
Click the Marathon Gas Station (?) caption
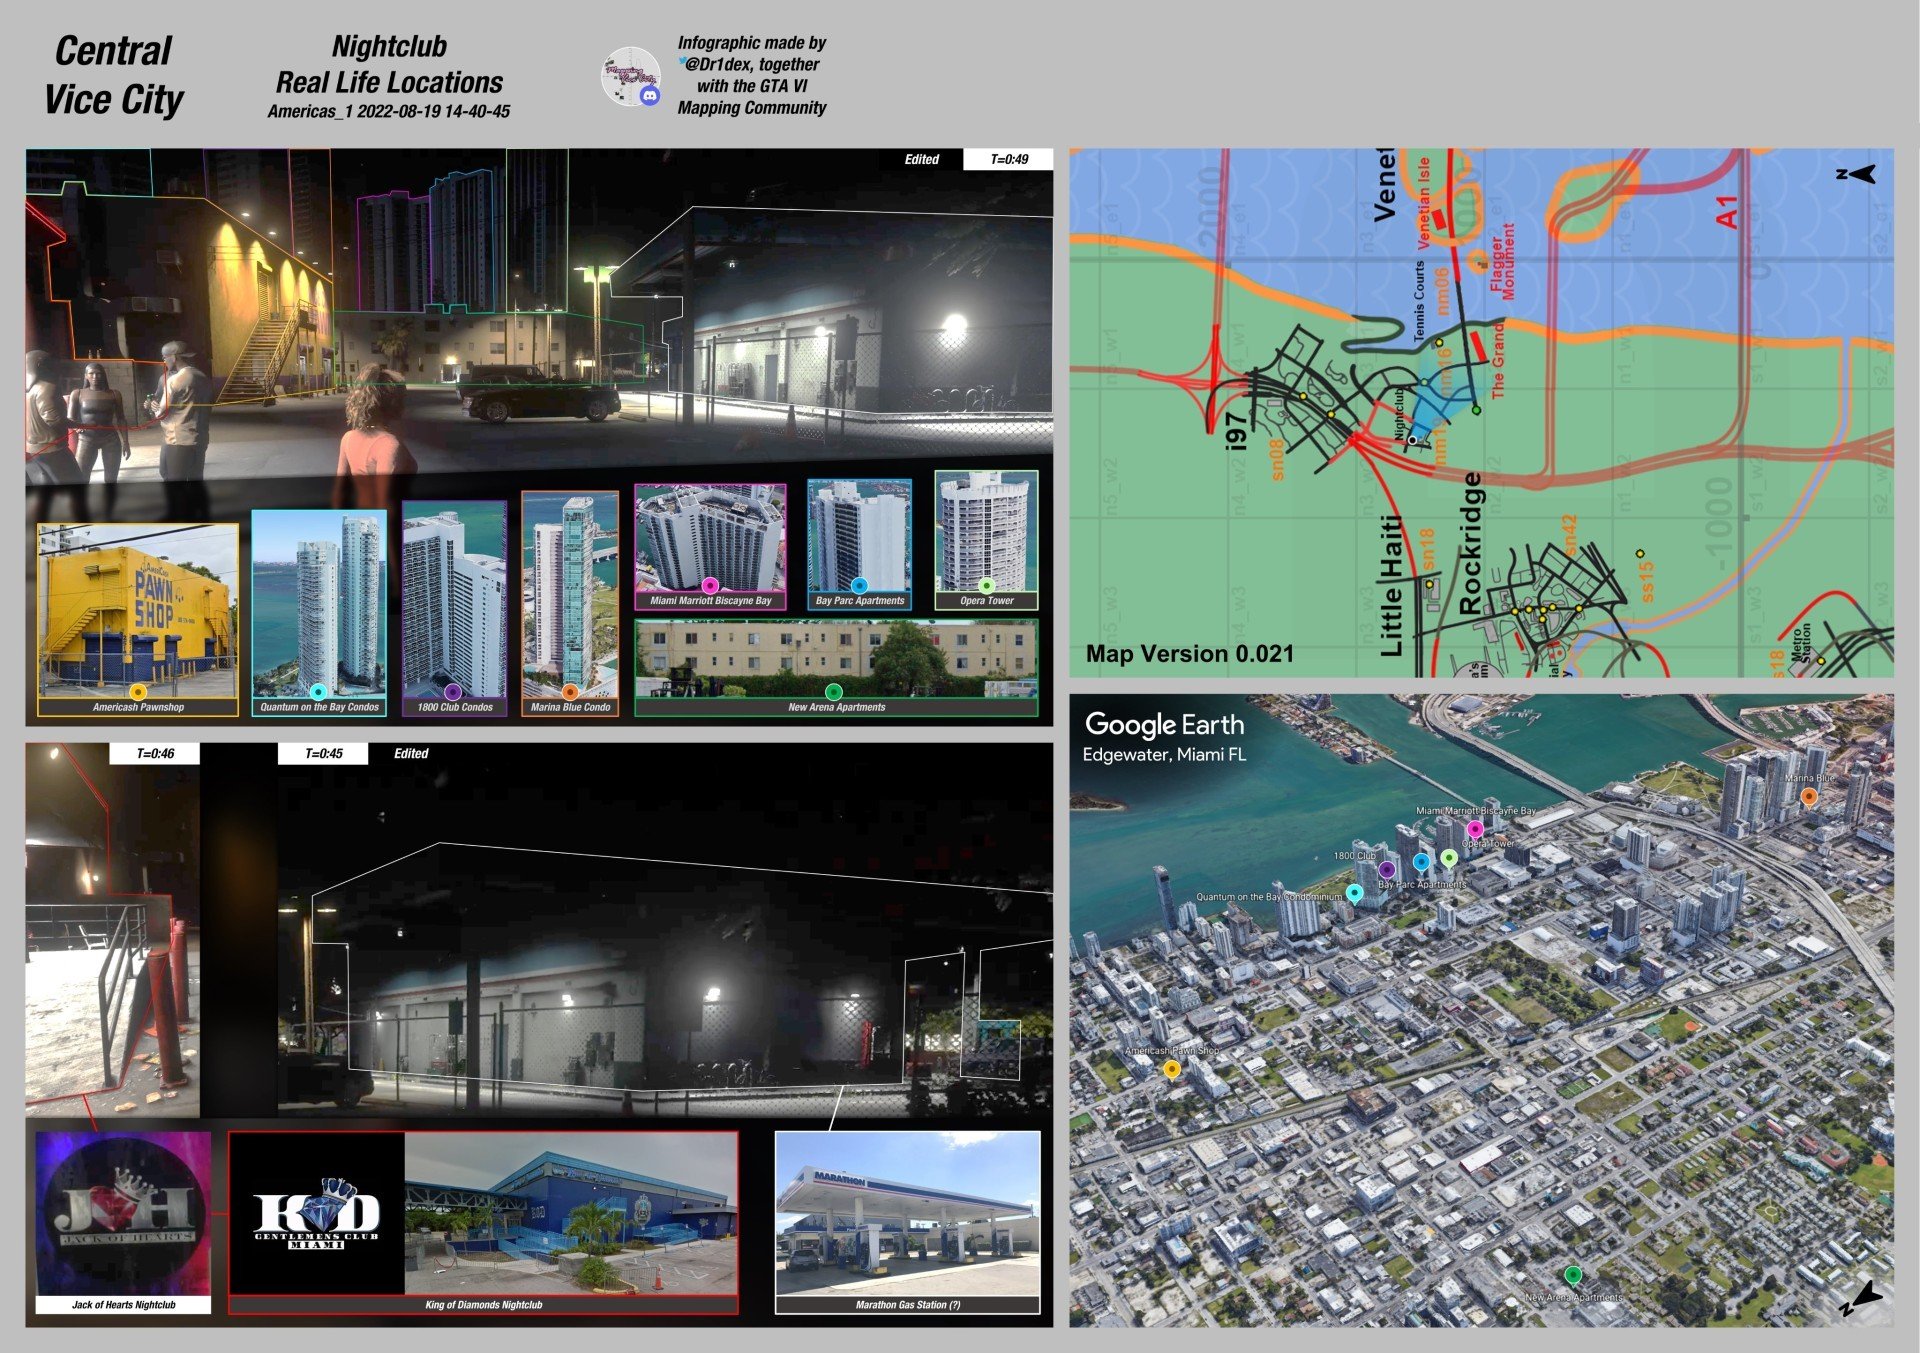click(x=907, y=1305)
